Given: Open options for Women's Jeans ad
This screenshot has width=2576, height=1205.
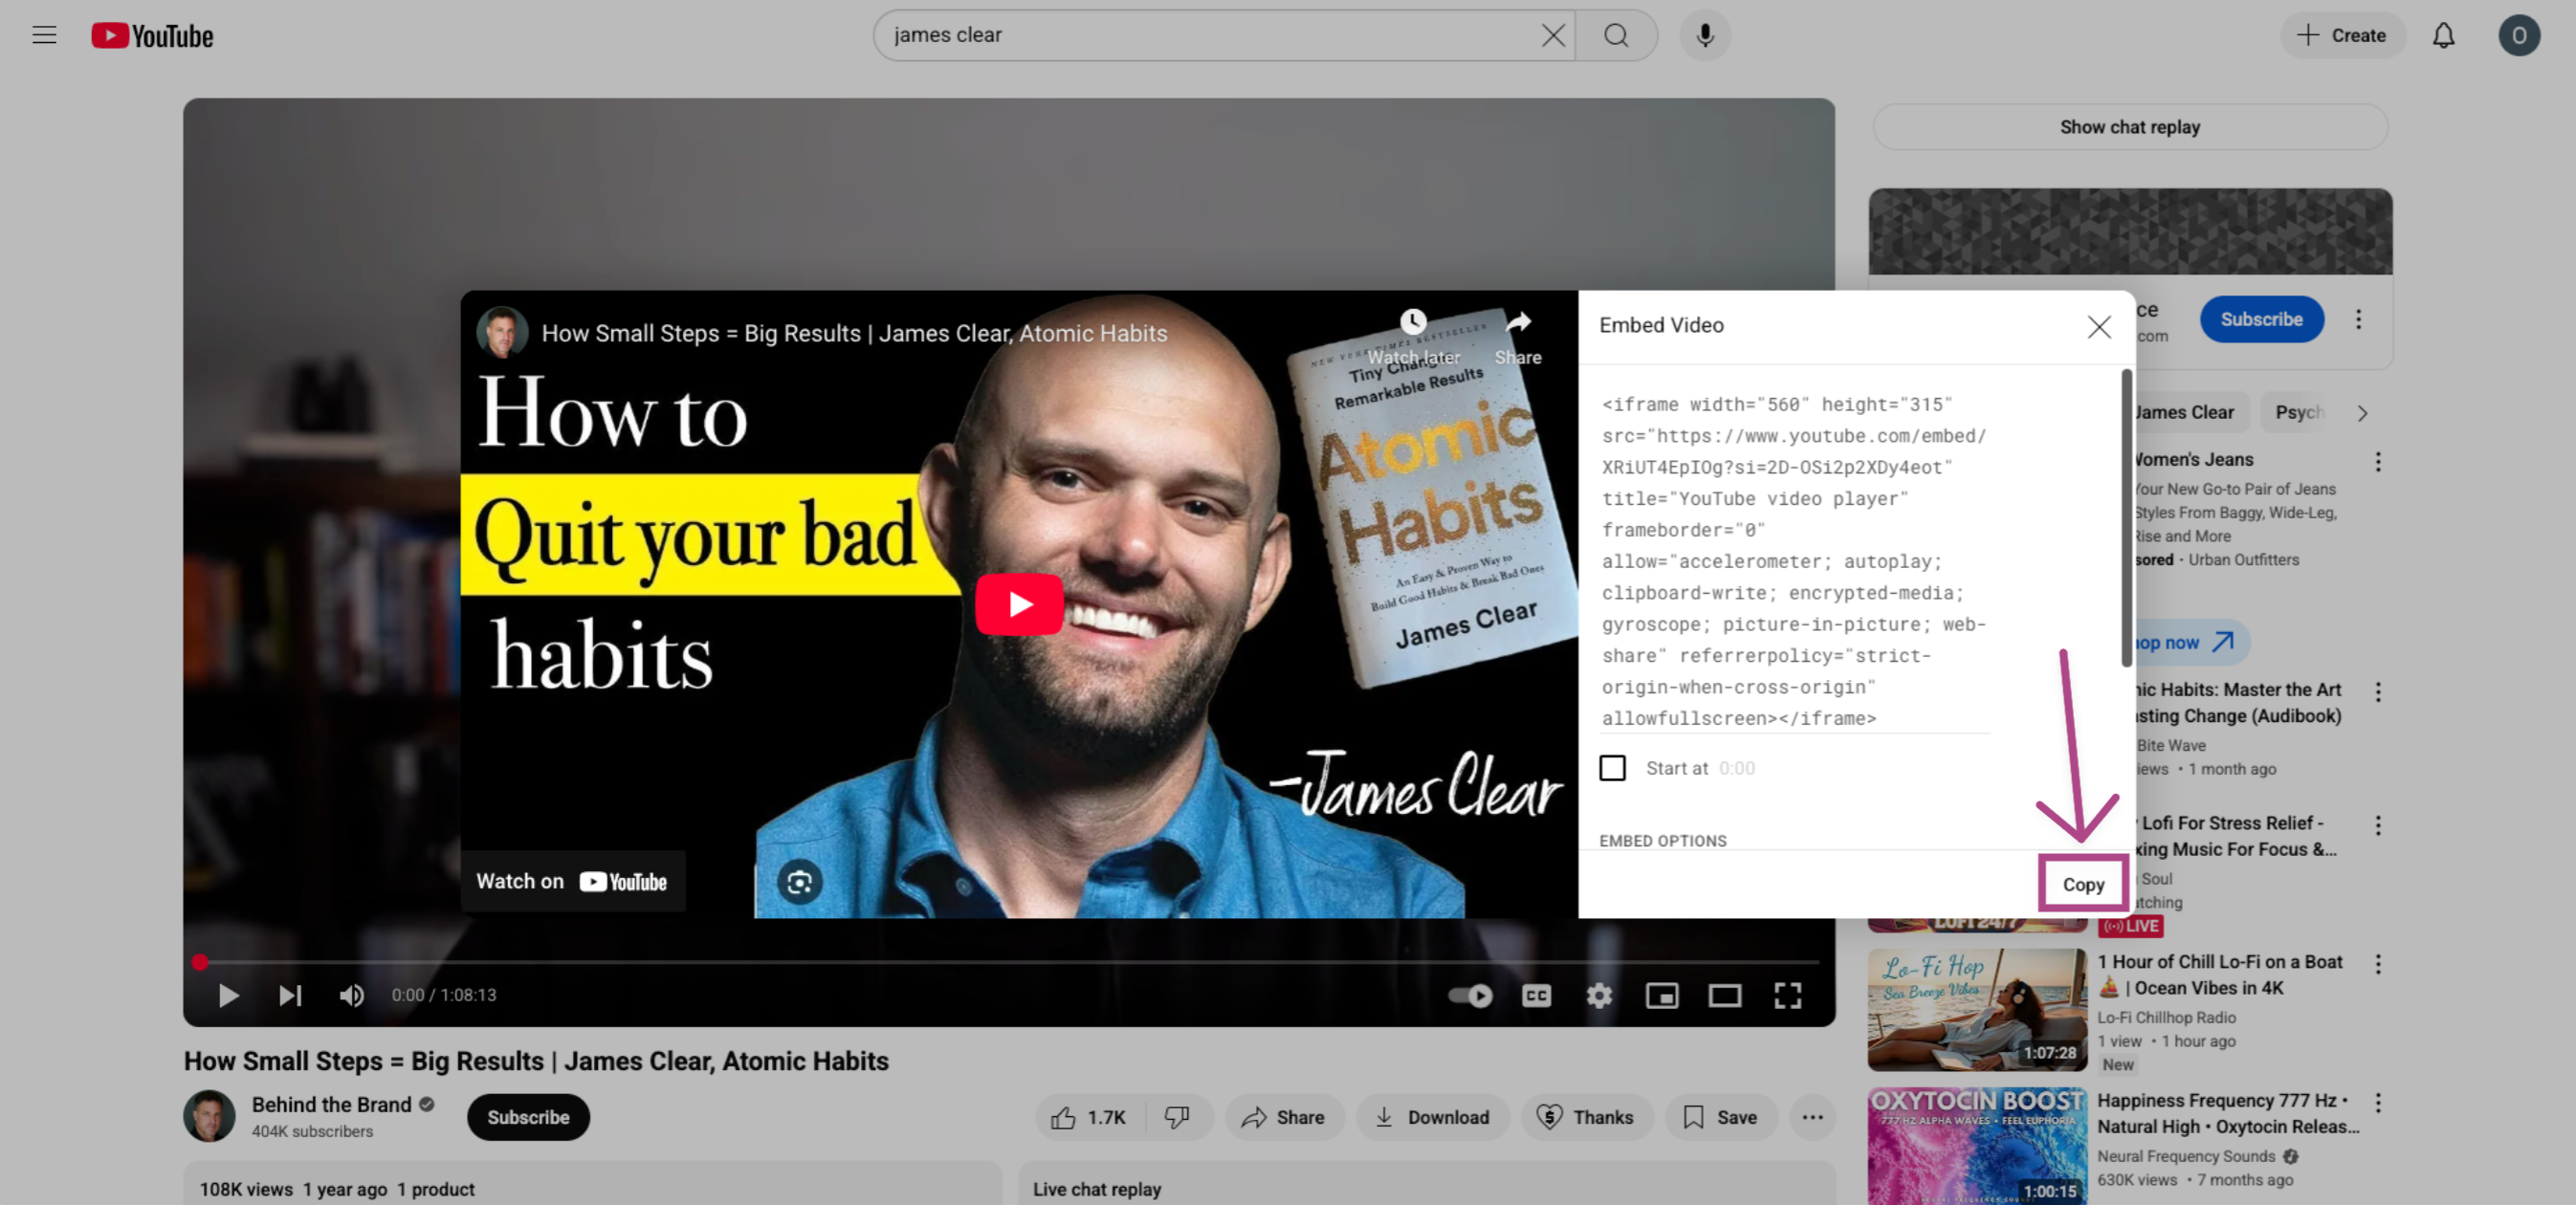Looking at the screenshot, I should [x=2377, y=461].
